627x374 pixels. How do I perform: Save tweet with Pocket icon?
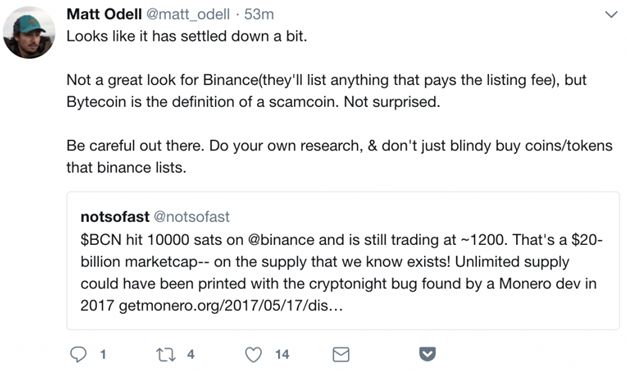(x=427, y=354)
